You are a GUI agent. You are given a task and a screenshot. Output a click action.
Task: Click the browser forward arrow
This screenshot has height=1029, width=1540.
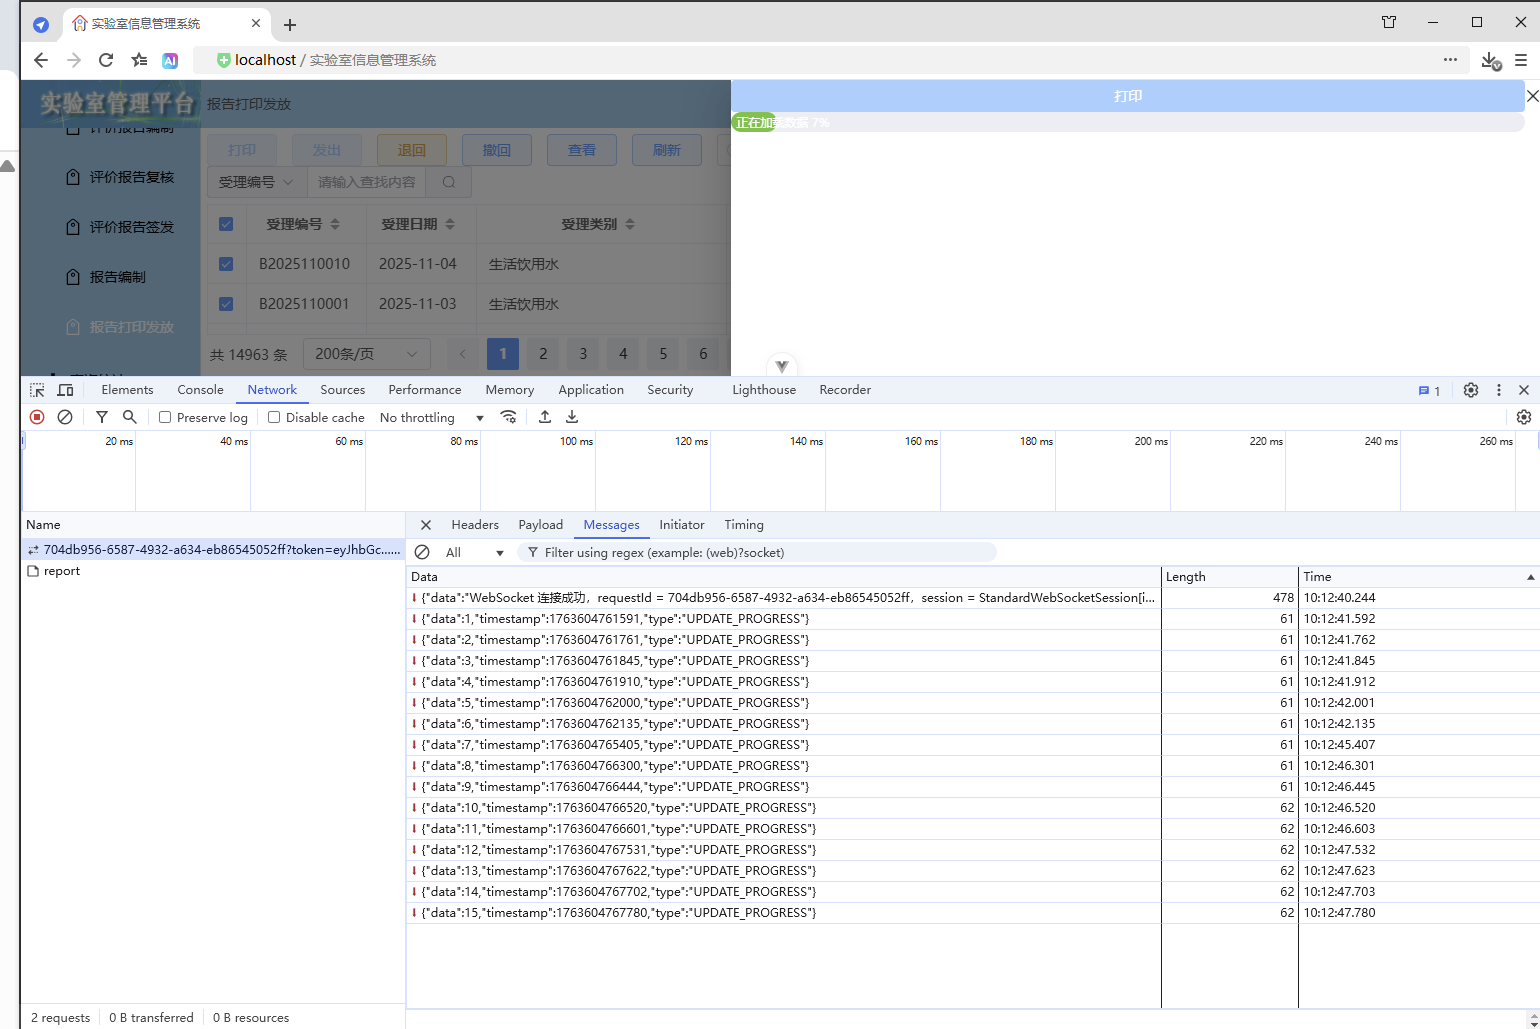click(x=74, y=60)
